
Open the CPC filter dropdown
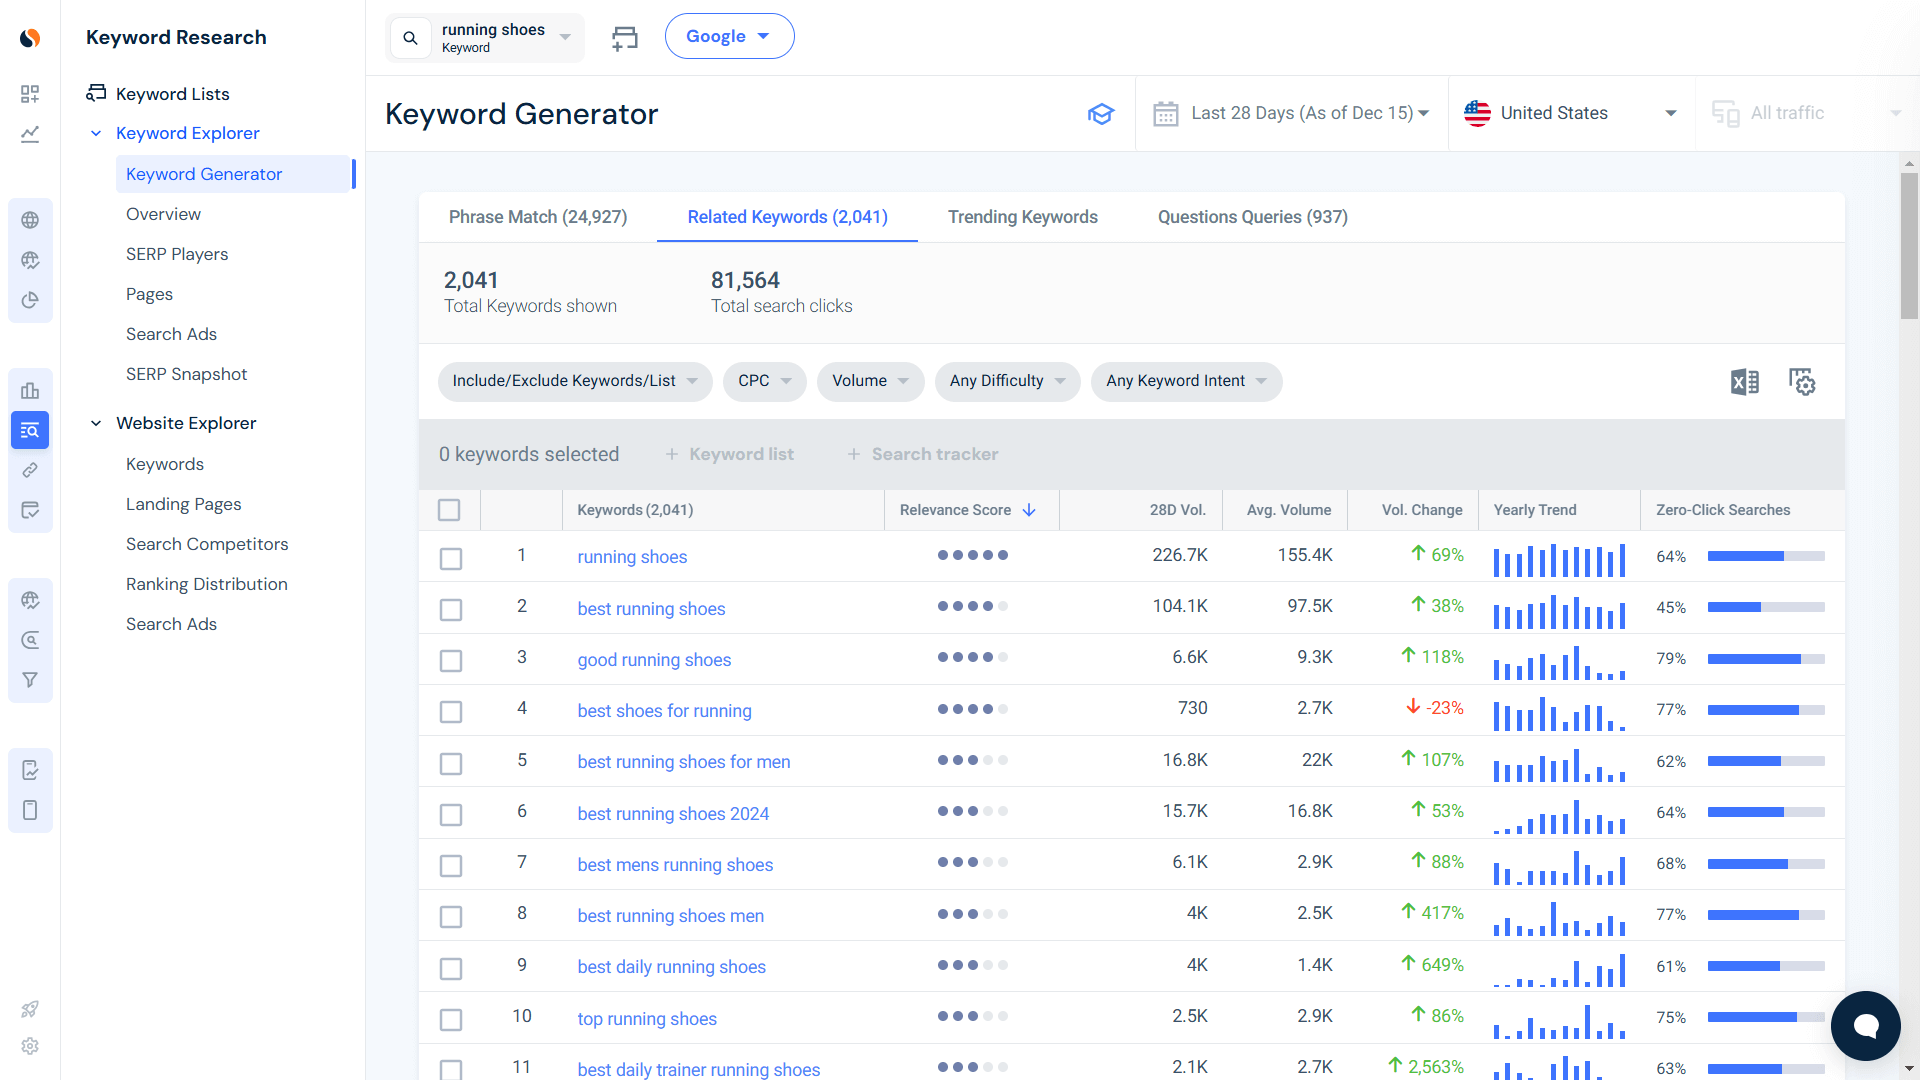pos(764,381)
